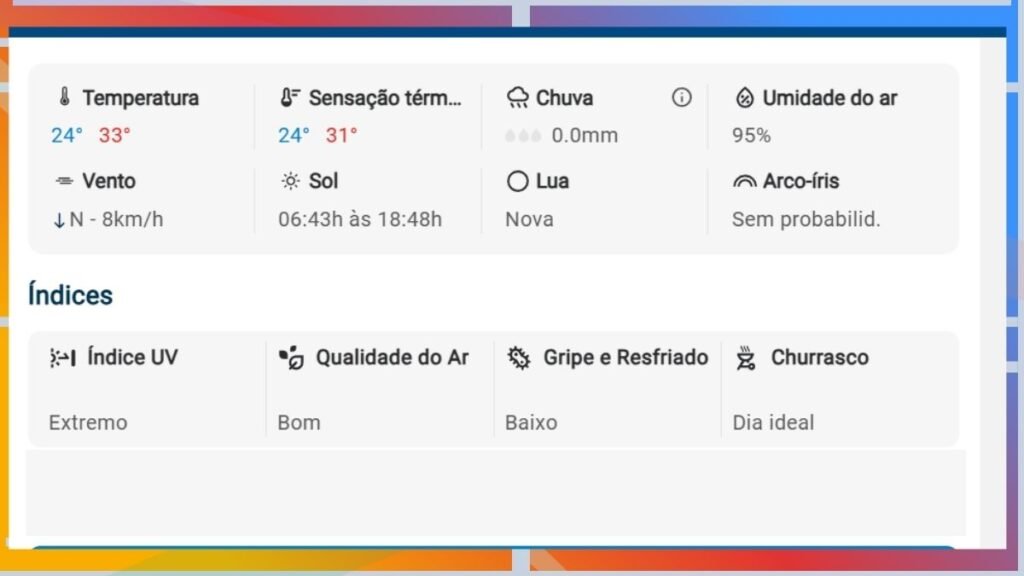Open the Churrasco 'Dia ideal' card
The height and width of the screenshot is (576, 1024).
click(773, 422)
